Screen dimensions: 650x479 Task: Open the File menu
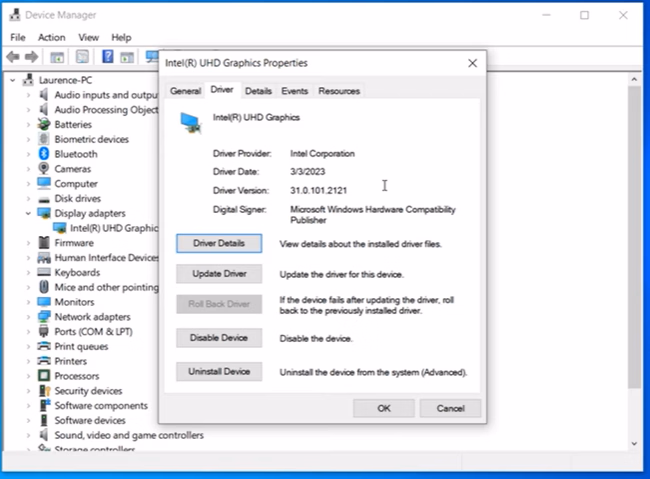[x=18, y=37]
